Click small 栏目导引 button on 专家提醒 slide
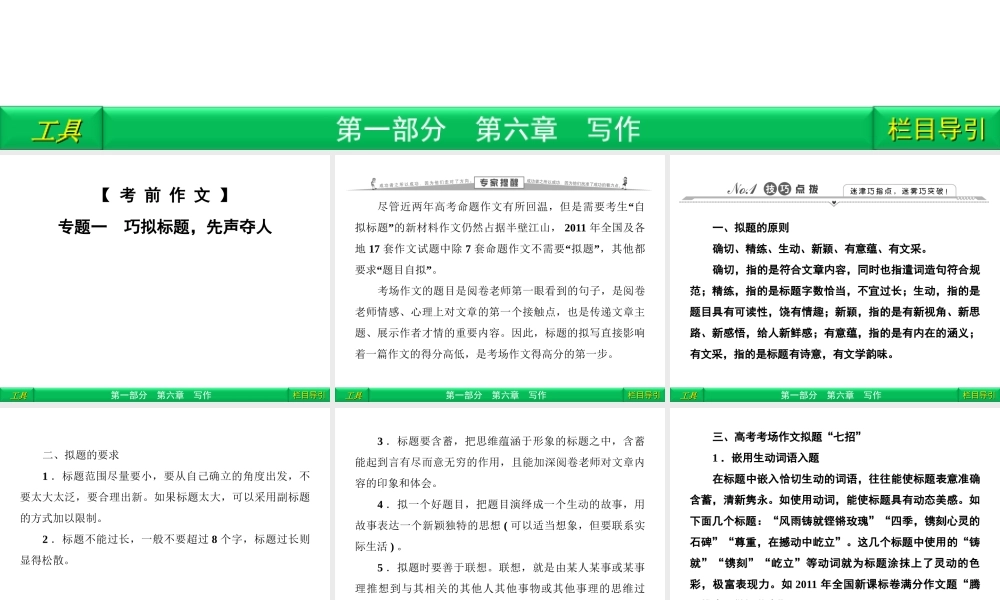 click(x=643, y=395)
